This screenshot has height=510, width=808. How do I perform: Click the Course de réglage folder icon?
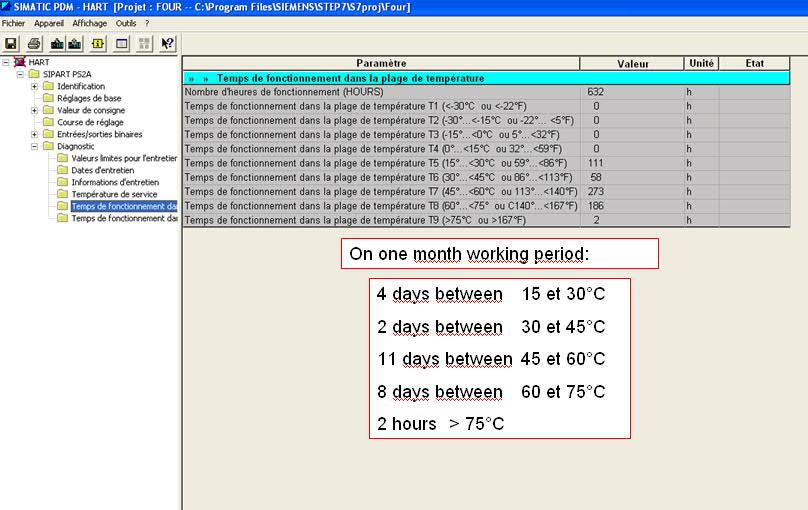pyautogui.click(x=48, y=122)
